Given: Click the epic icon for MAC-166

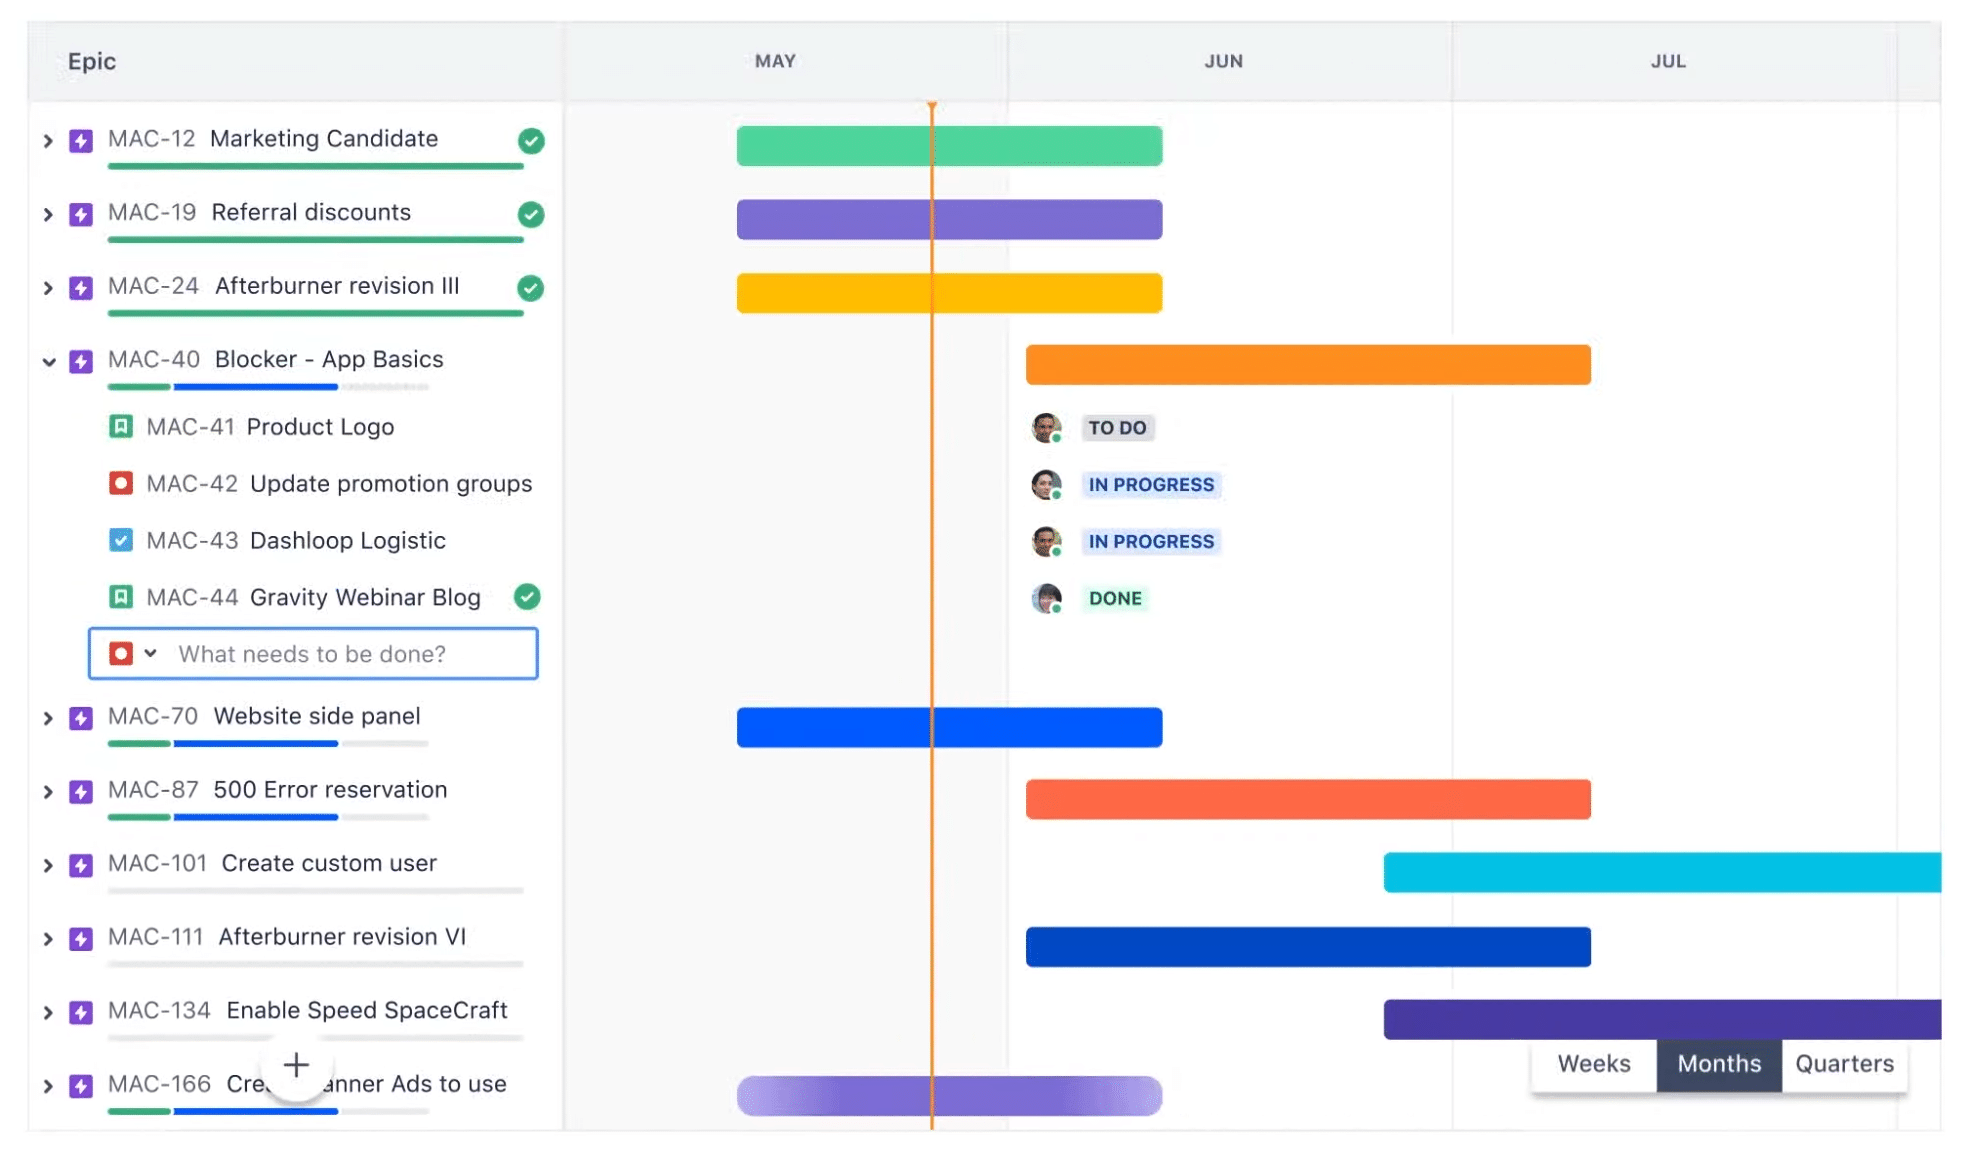Looking at the screenshot, I should 81,1086.
